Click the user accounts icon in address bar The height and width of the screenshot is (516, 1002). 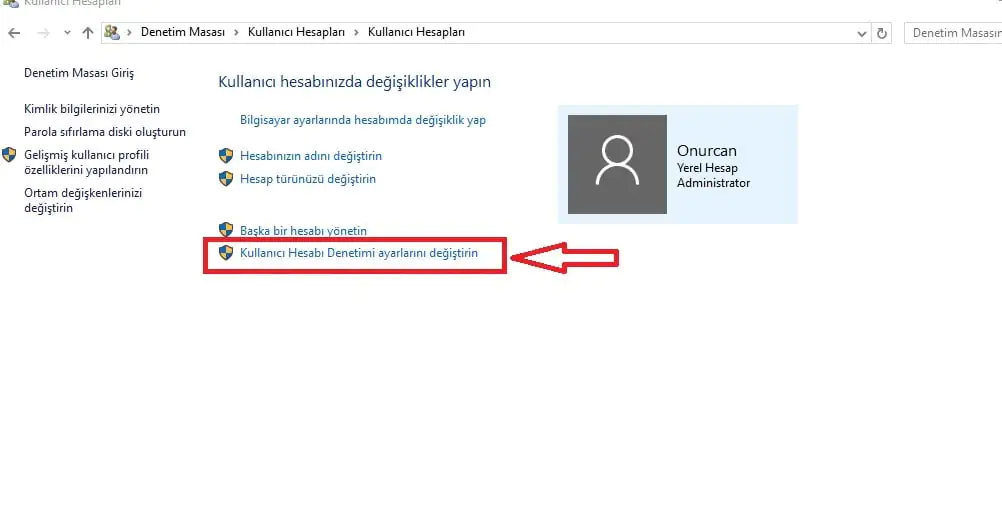112,32
